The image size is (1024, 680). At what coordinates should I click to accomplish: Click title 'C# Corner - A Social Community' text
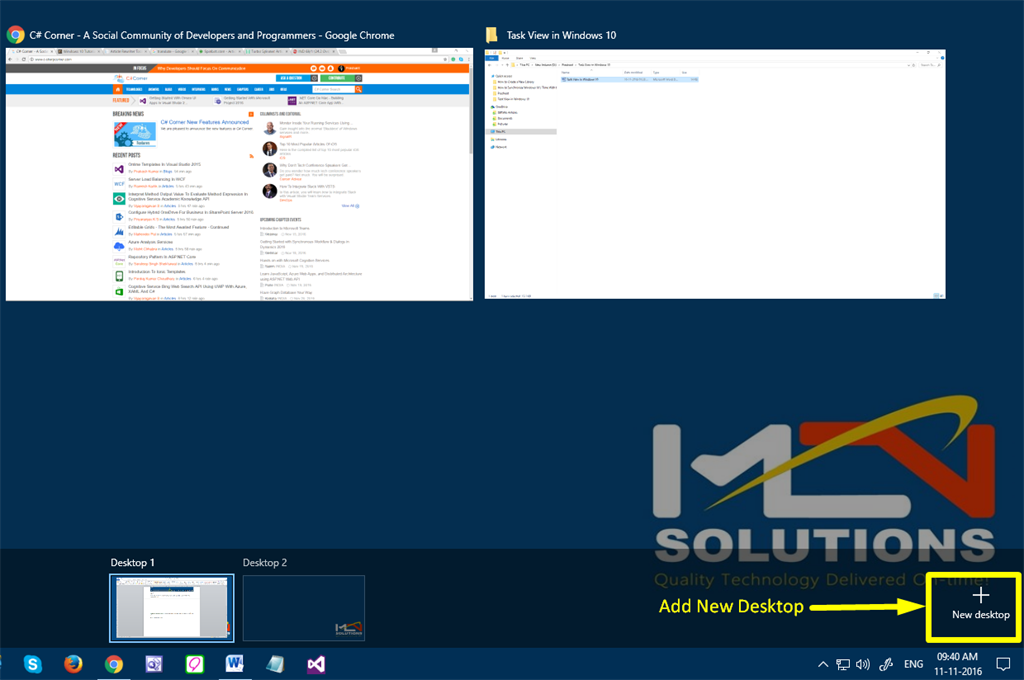coord(212,35)
